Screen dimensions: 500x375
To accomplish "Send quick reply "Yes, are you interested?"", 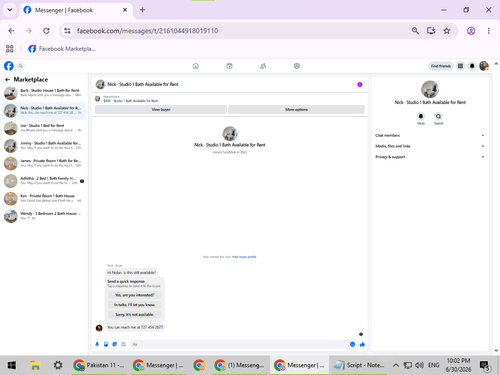I will click(x=135, y=295).
